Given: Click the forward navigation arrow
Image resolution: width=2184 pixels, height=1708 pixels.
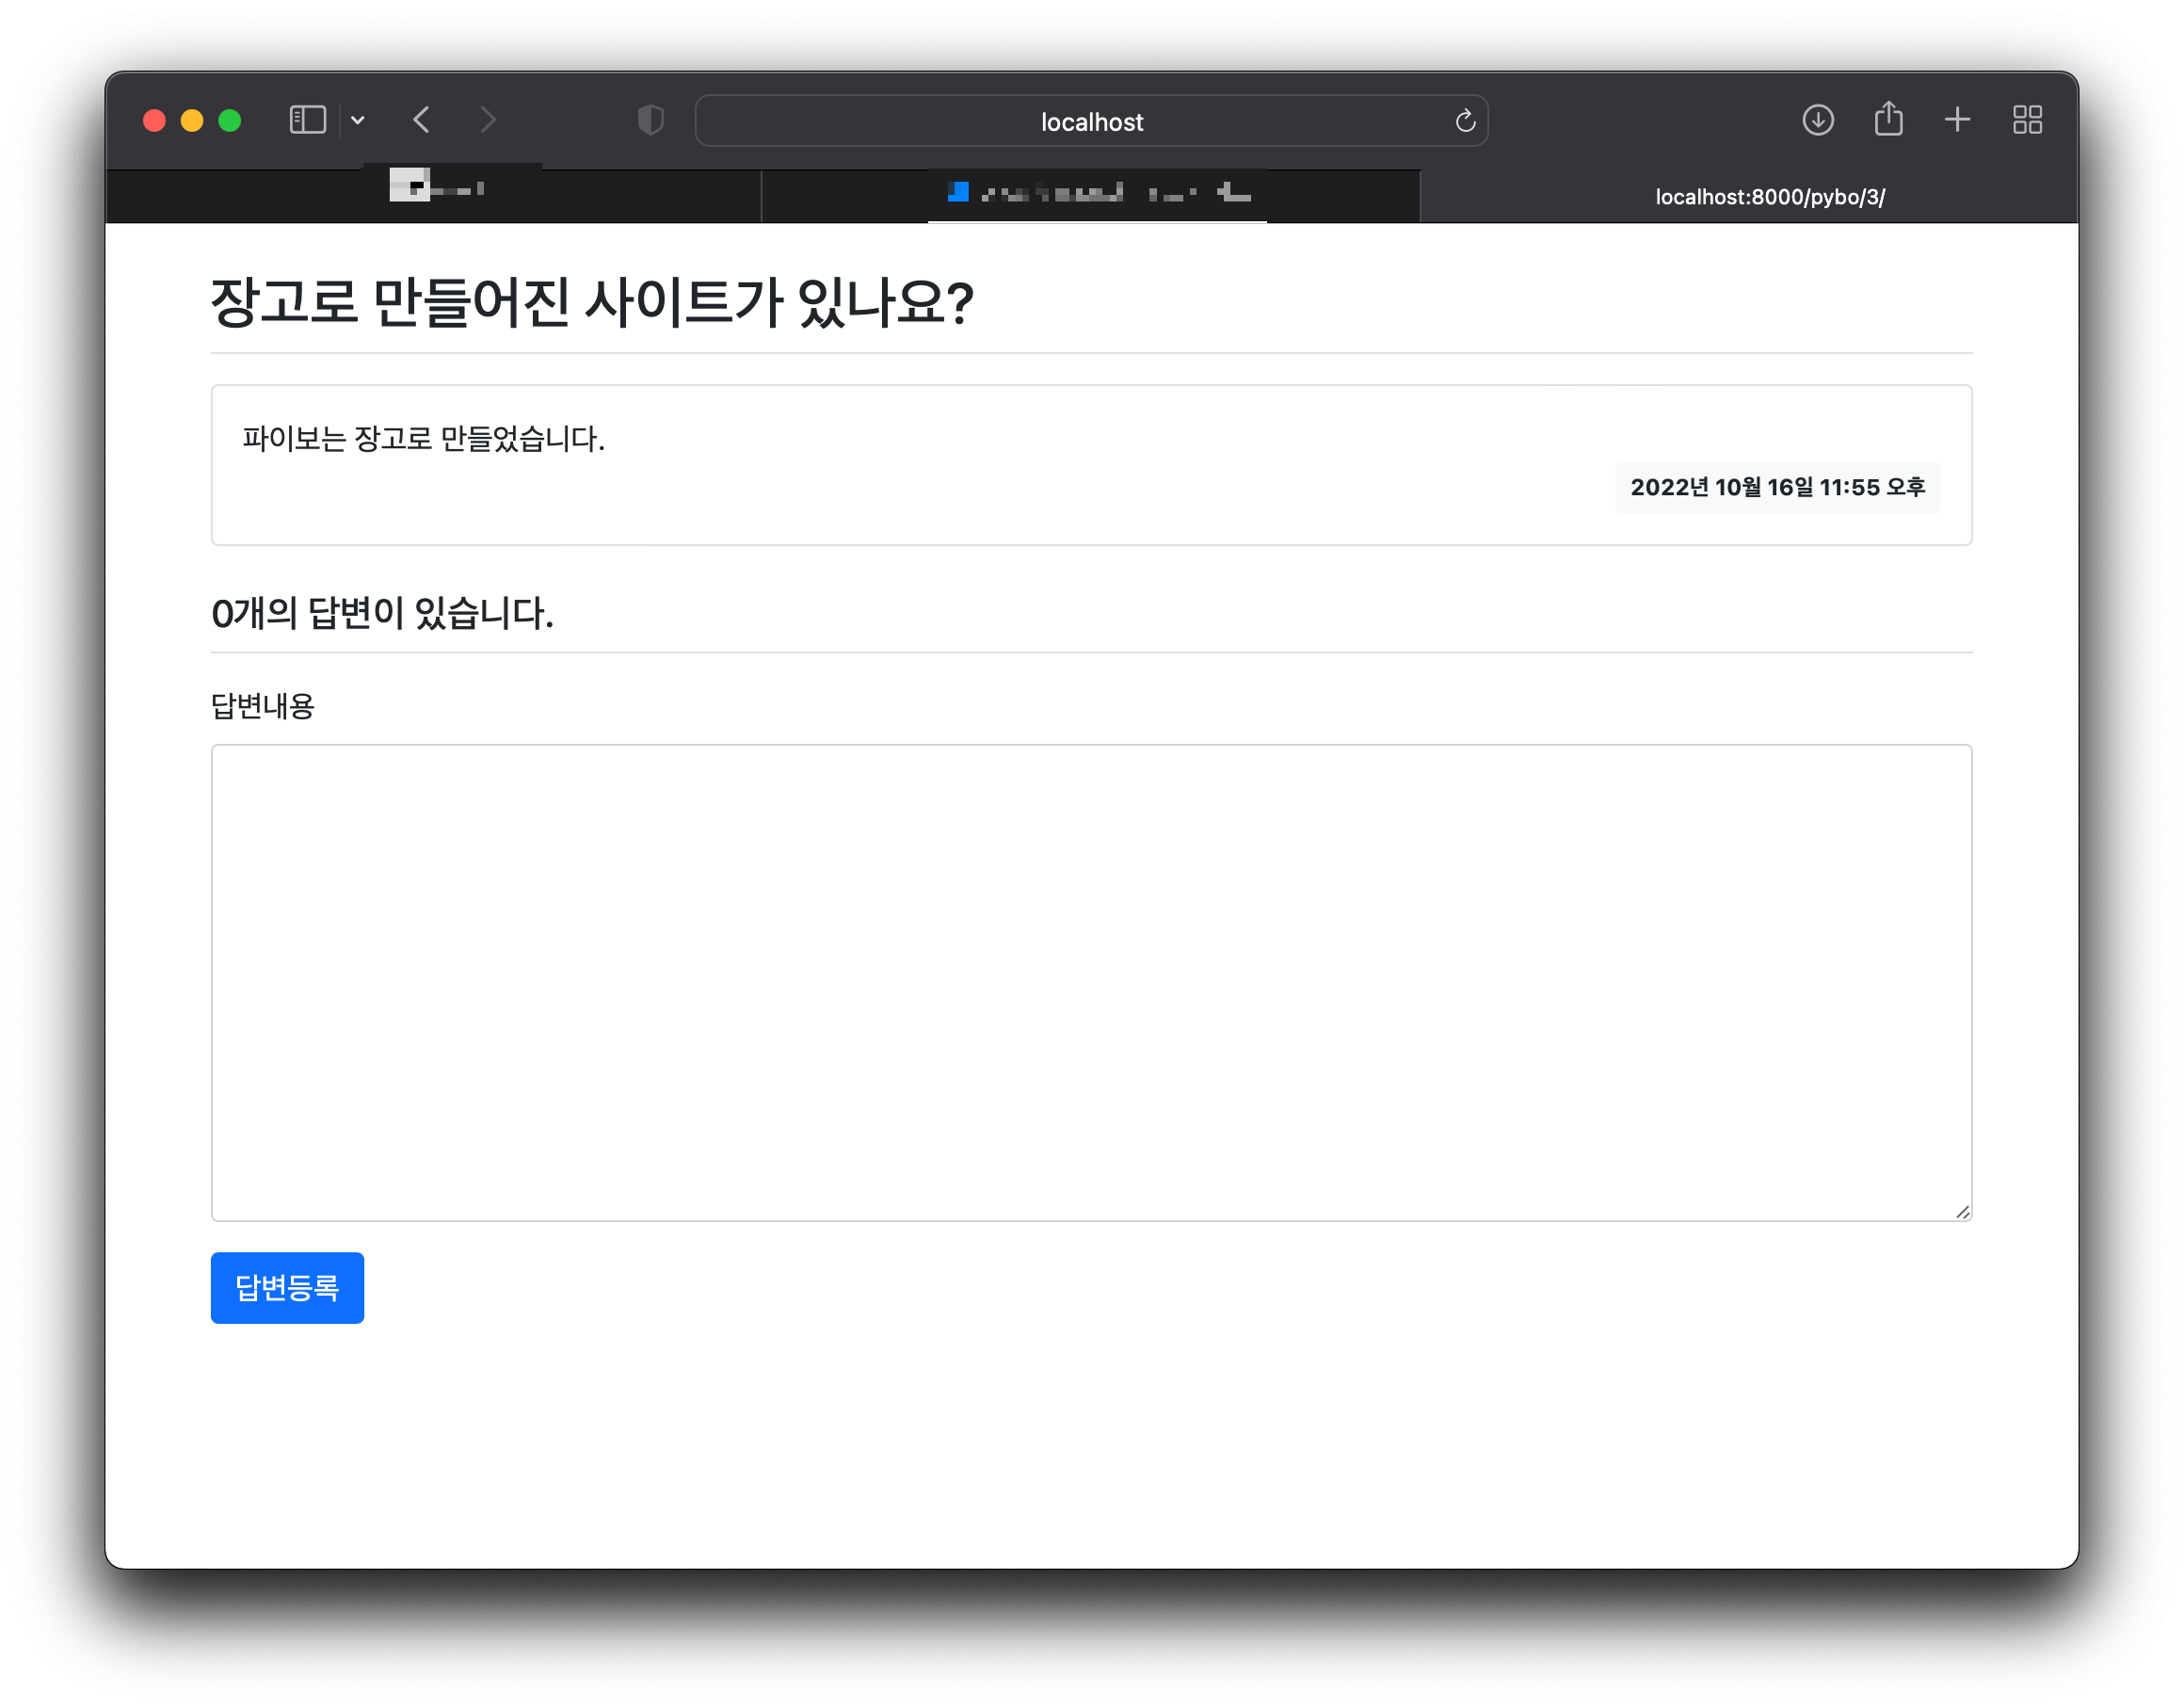Looking at the screenshot, I should tap(488, 120).
